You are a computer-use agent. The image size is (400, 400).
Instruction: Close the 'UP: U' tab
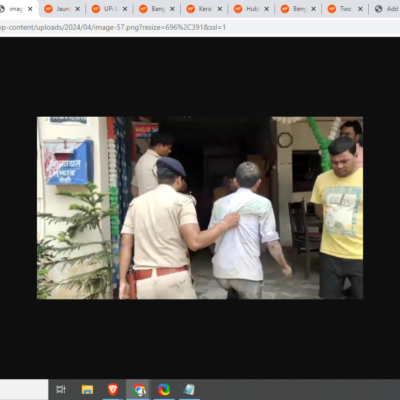[125, 9]
